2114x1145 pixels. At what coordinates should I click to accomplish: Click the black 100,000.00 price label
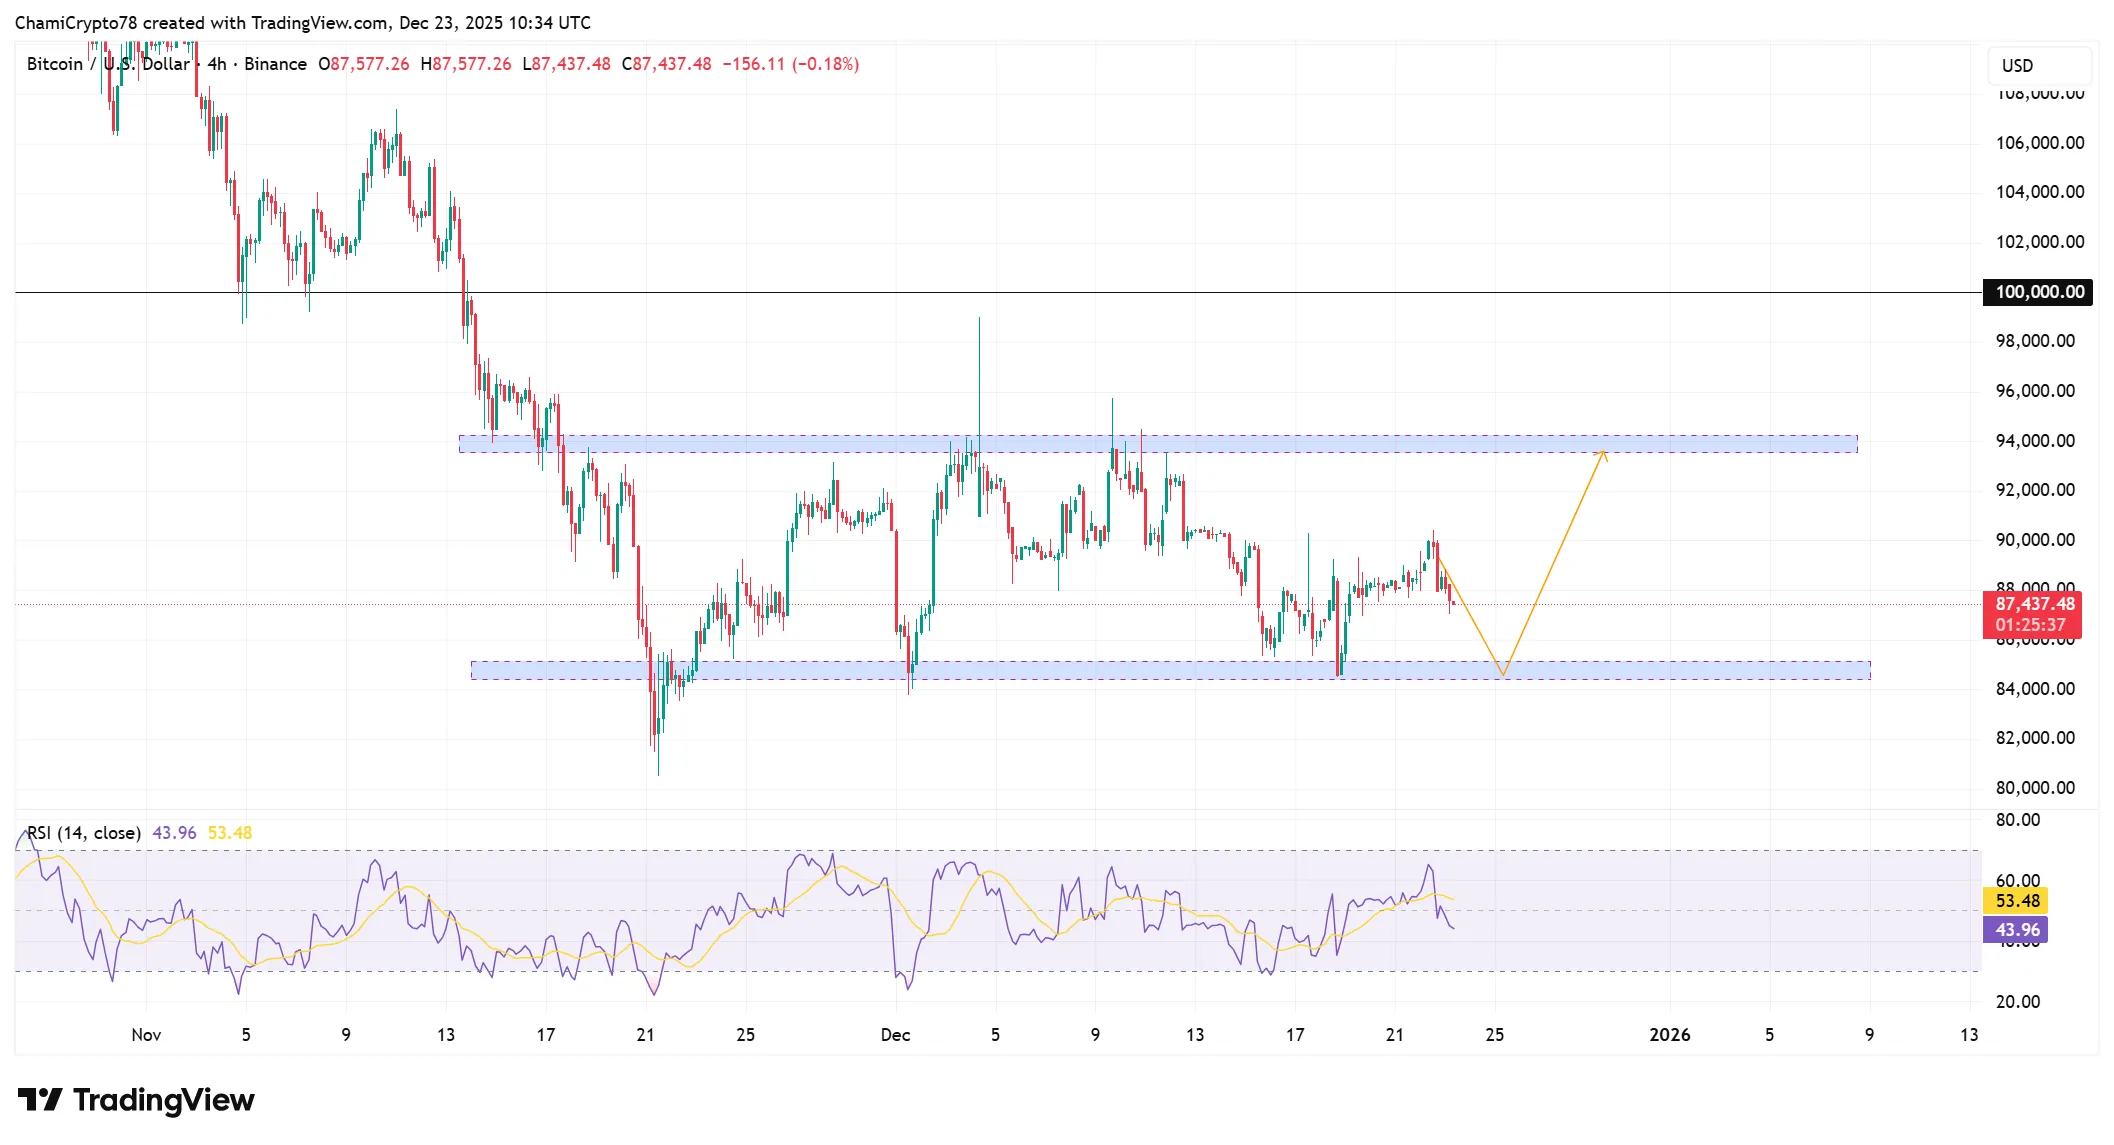2038,292
